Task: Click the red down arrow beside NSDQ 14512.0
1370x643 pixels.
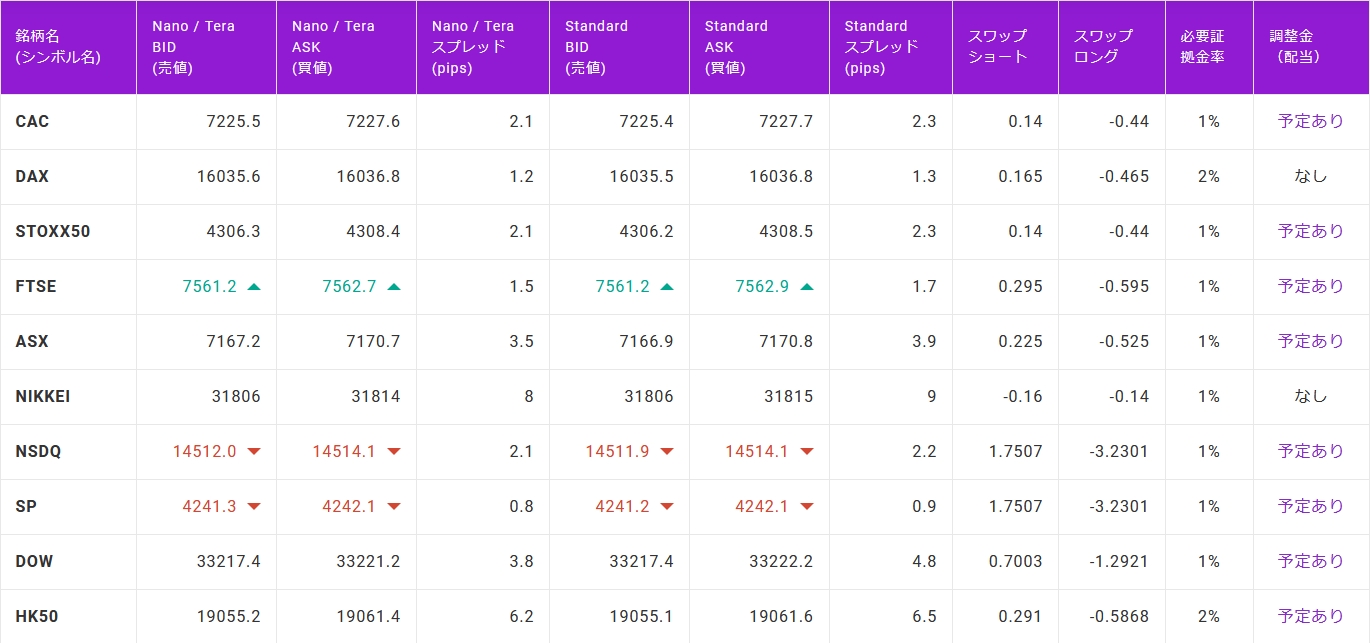Action: click(x=254, y=452)
